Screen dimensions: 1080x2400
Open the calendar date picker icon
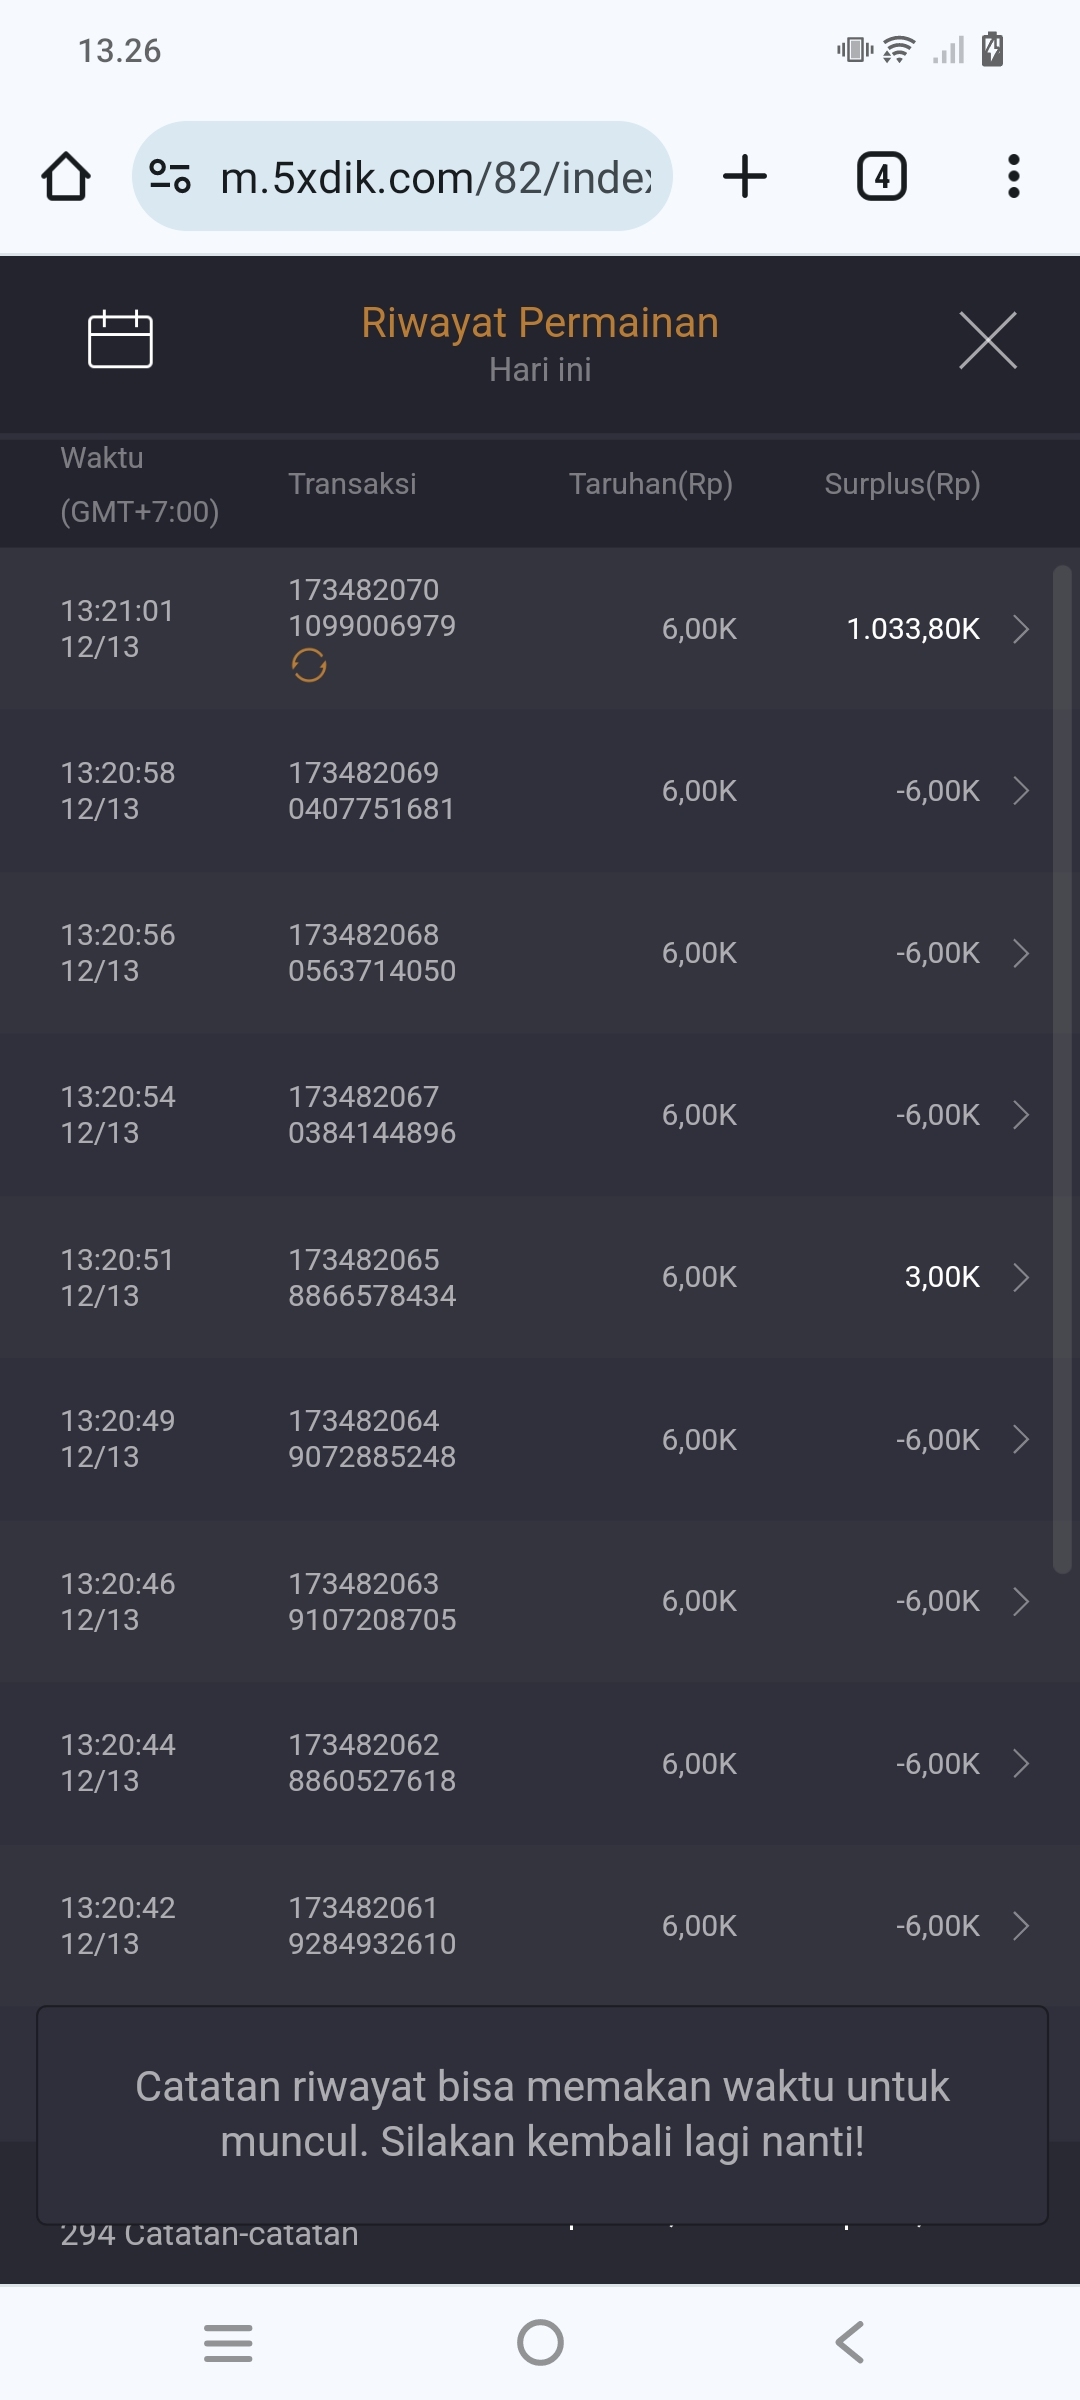click(x=120, y=340)
